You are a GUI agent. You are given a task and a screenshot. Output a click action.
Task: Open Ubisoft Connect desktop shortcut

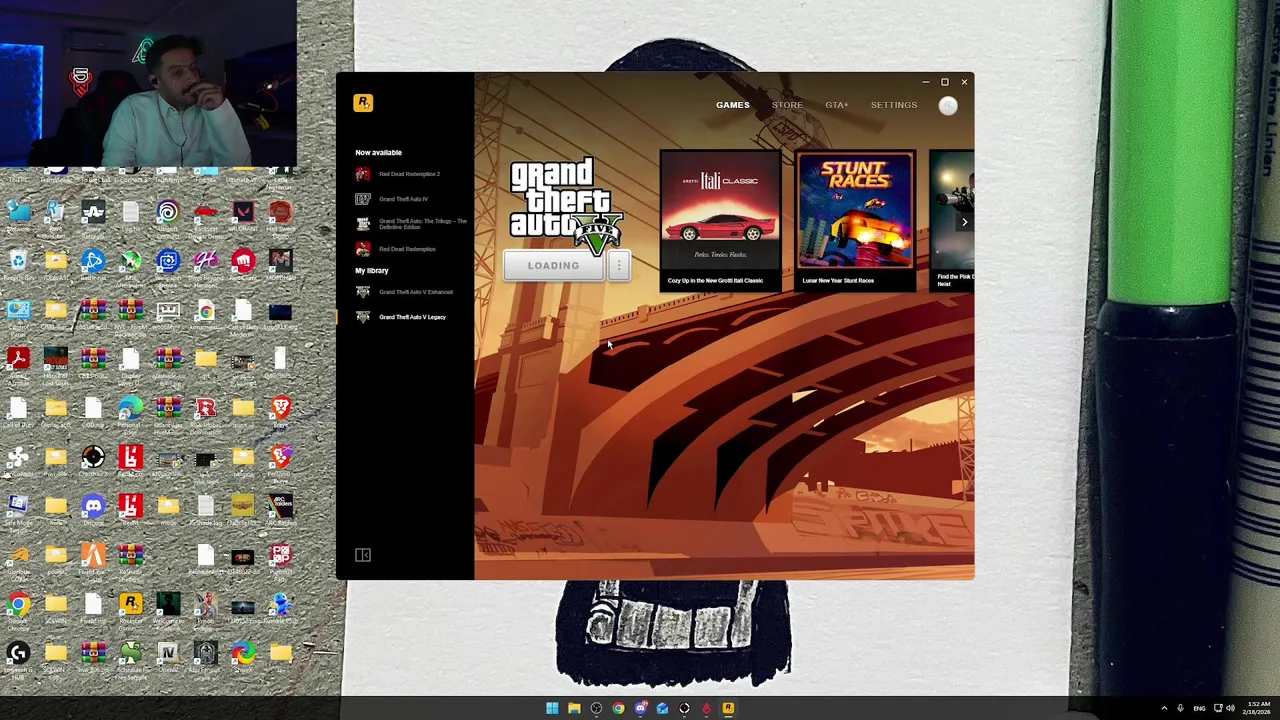tap(169, 215)
